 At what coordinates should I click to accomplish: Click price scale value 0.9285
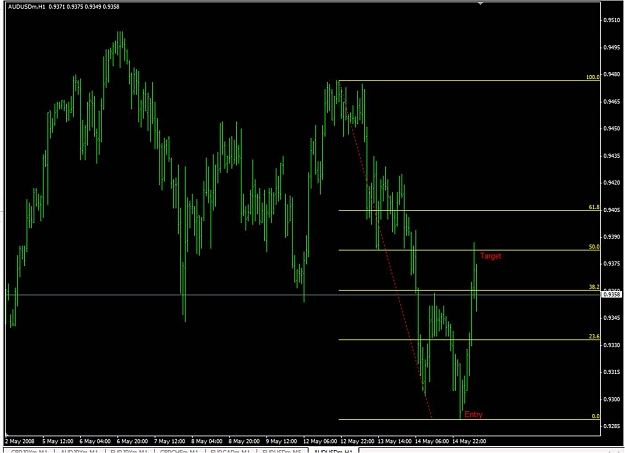tap(611, 426)
